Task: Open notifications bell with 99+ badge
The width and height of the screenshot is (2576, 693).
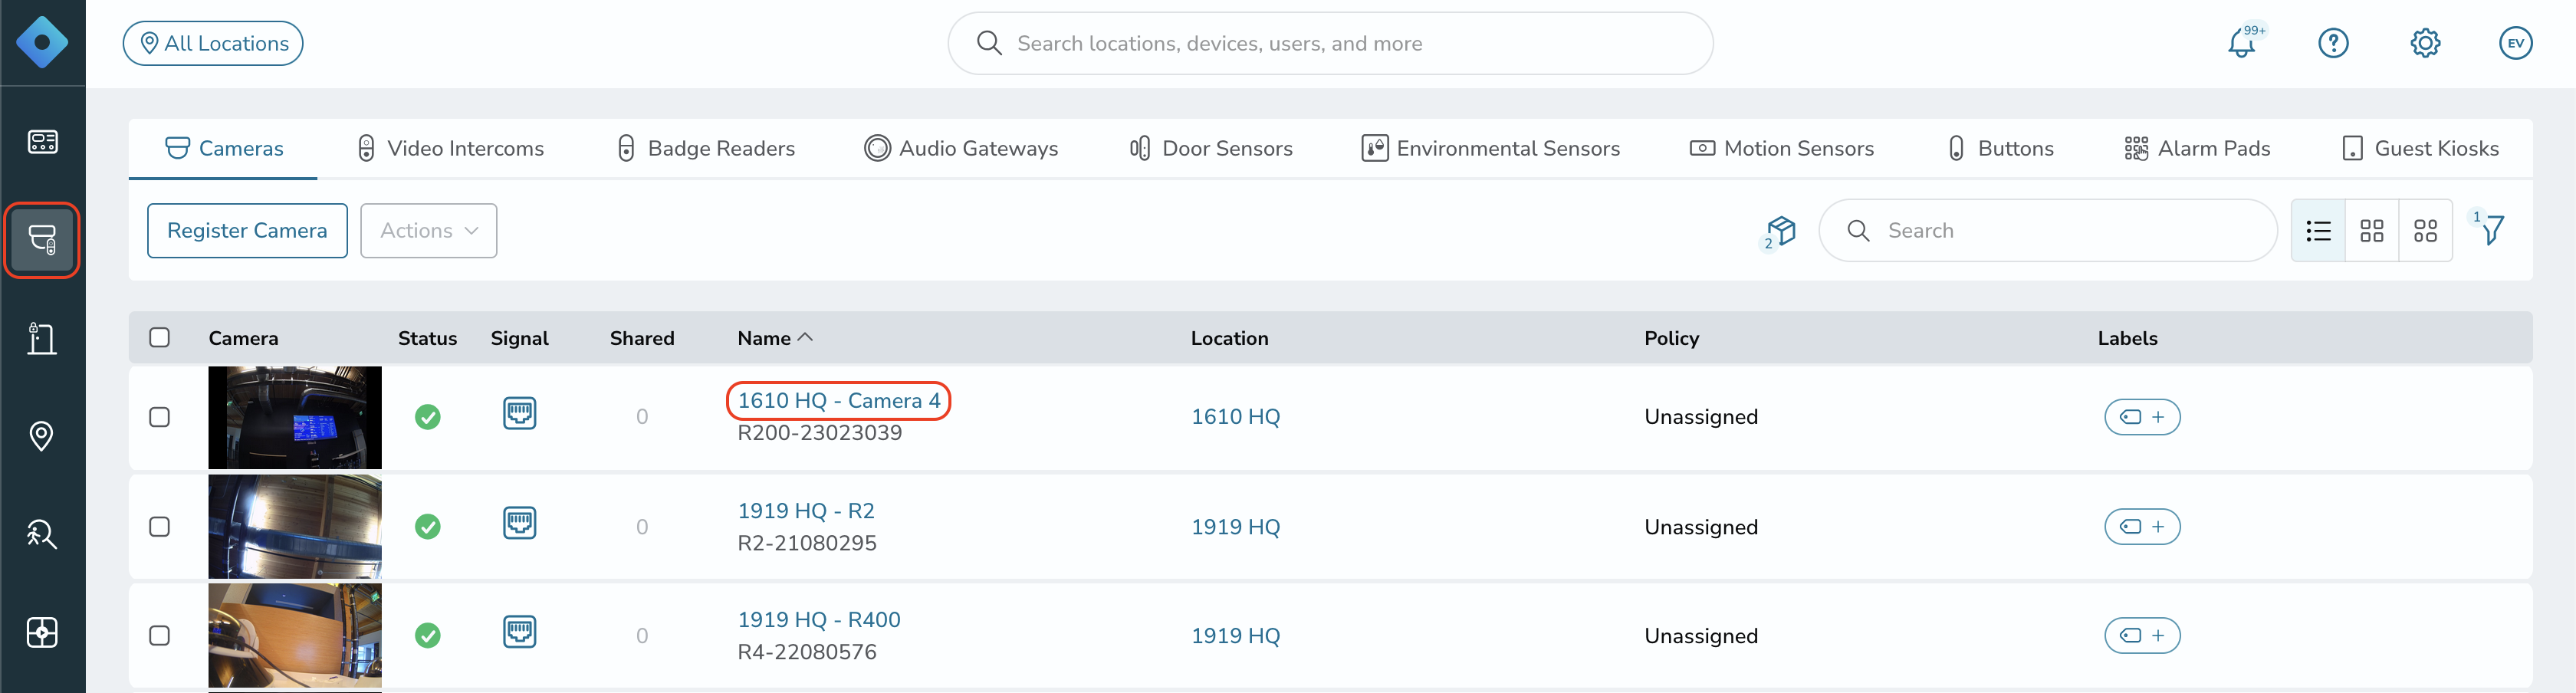Action: [2243, 43]
